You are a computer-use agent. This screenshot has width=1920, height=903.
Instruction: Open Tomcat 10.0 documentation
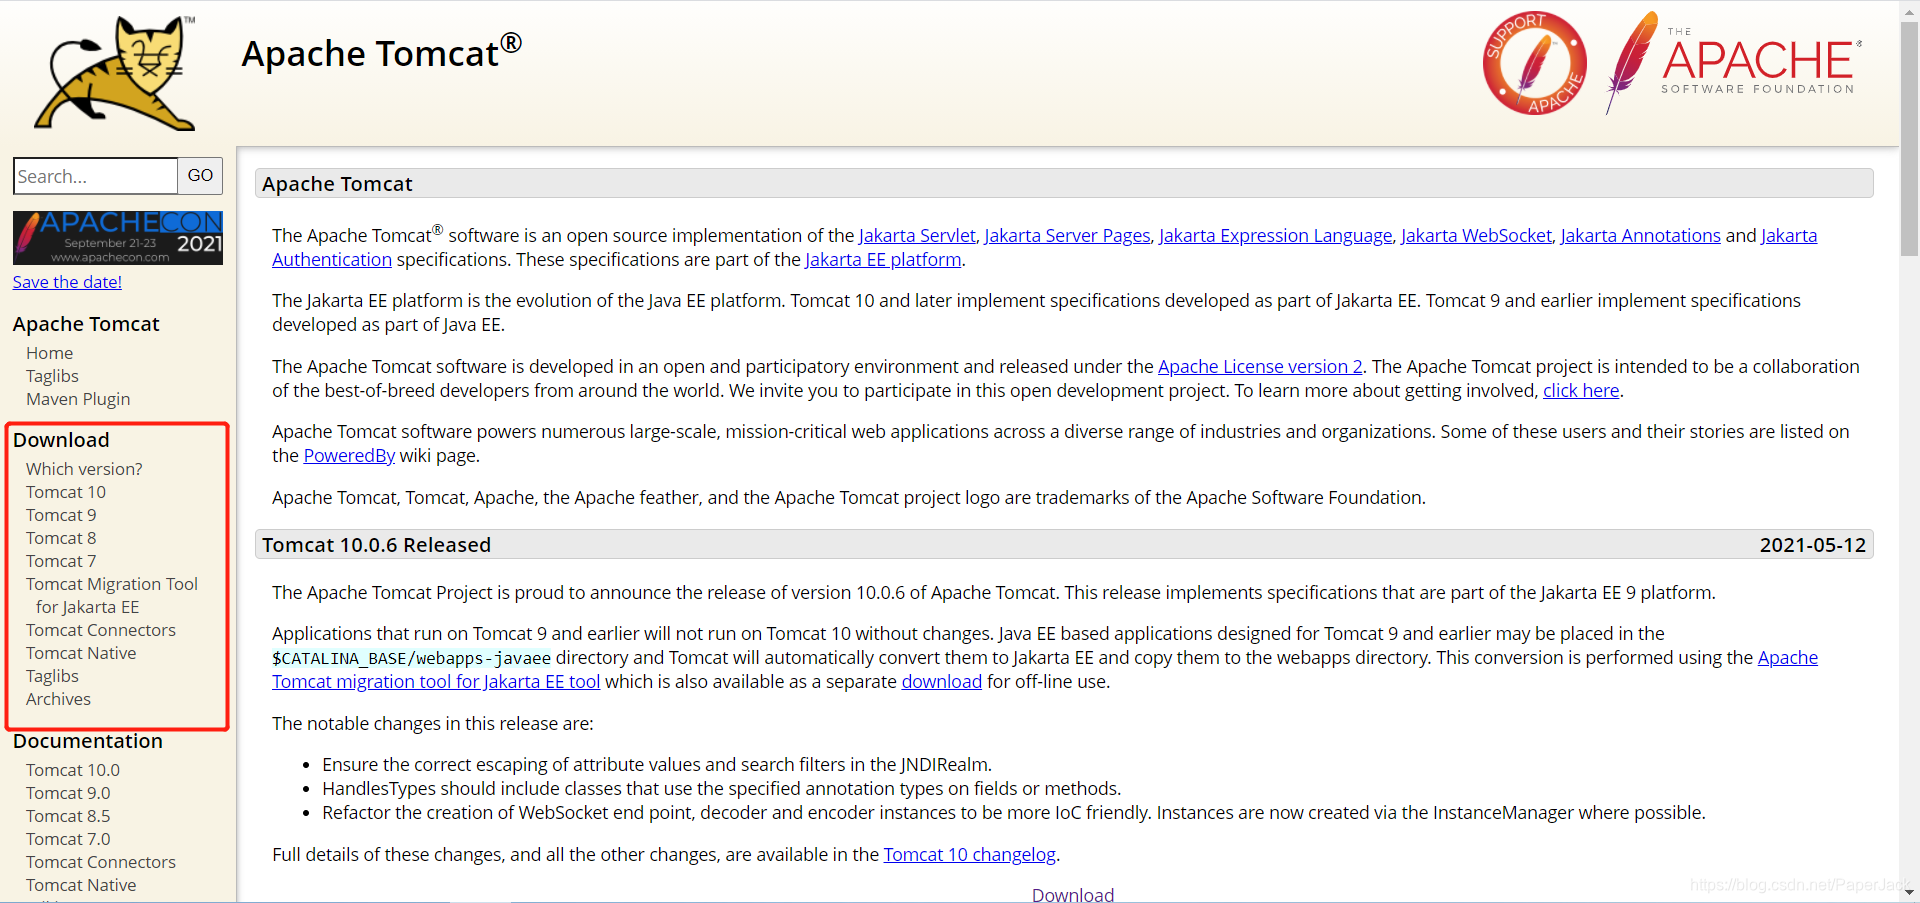73,770
